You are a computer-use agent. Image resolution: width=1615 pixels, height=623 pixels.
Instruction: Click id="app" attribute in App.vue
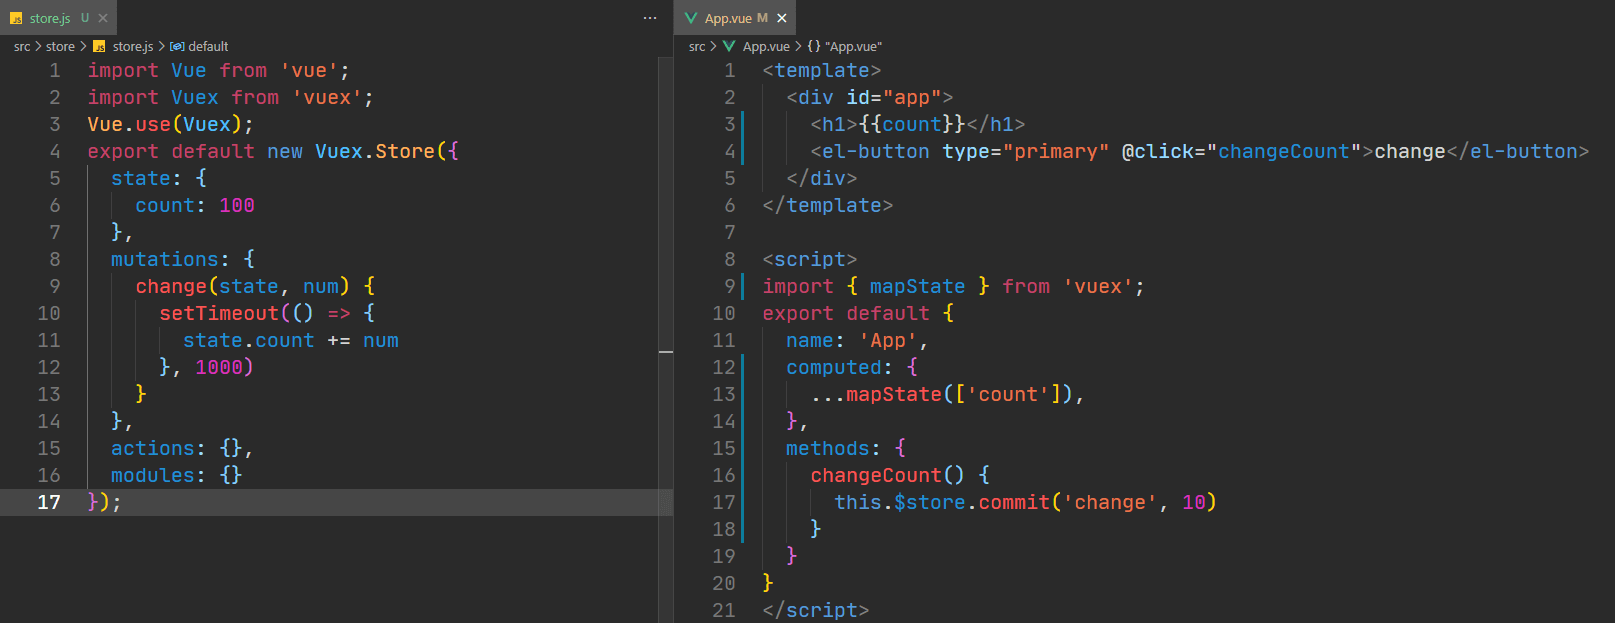pyautogui.click(x=894, y=98)
